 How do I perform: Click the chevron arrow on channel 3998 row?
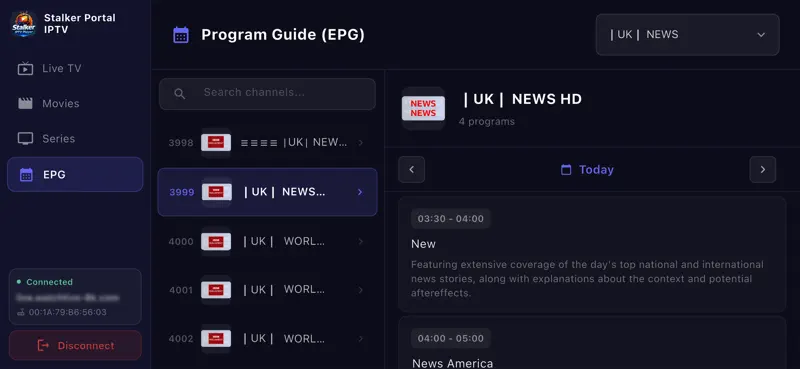pos(361,143)
